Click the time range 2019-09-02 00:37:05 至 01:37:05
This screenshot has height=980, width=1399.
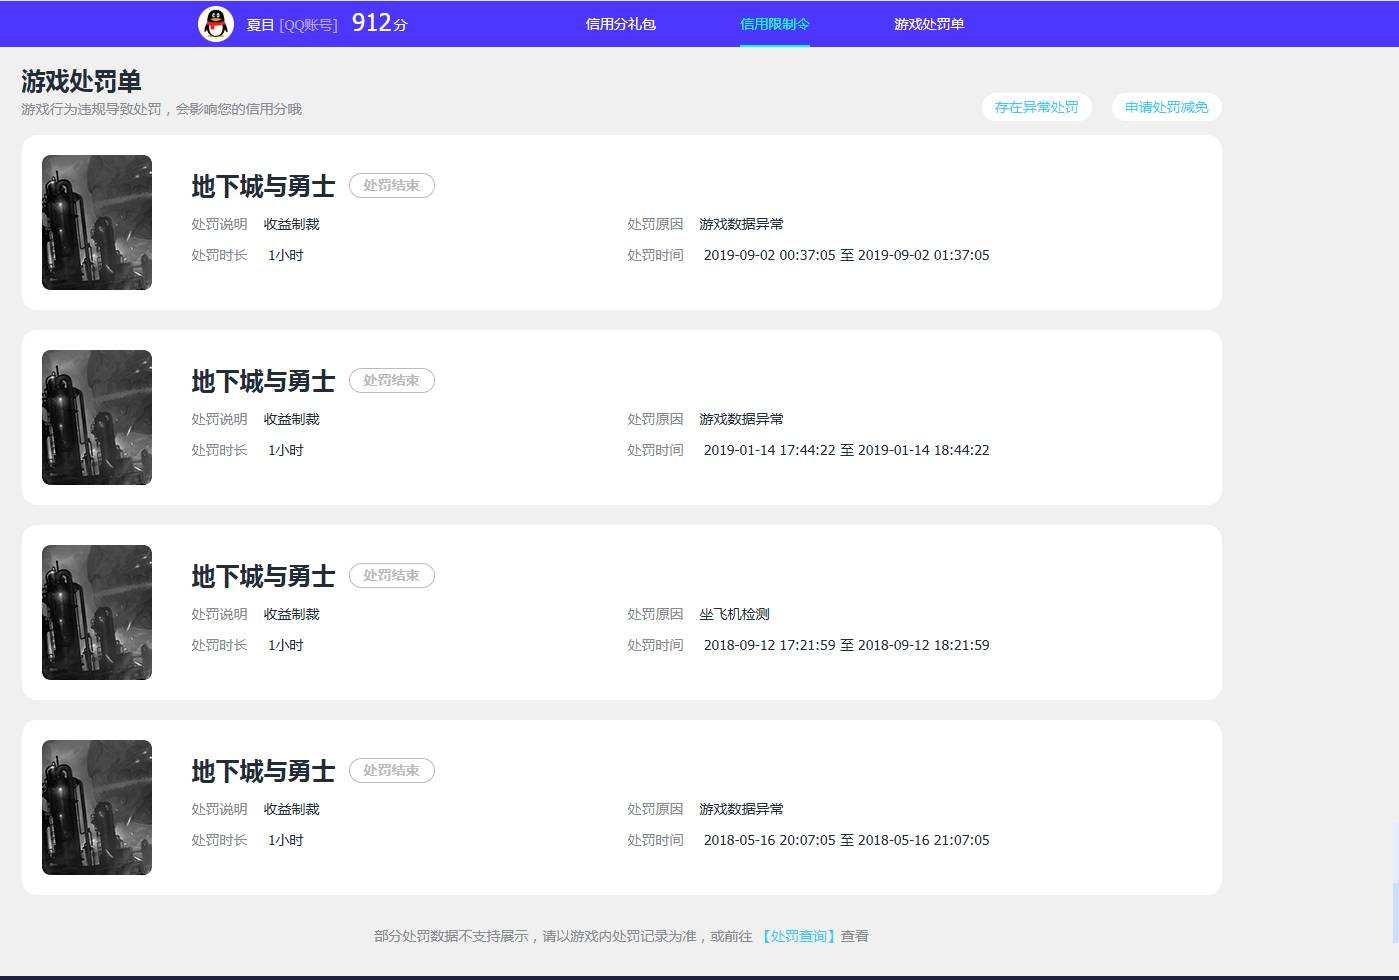pyautogui.click(x=847, y=255)
